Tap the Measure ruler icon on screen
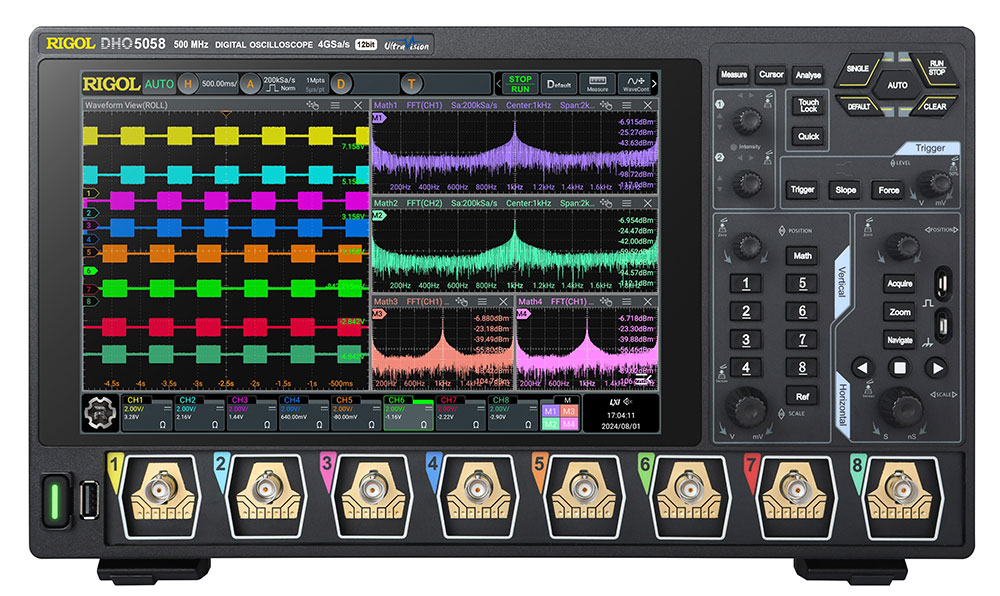The height and width of the screenshot is (596, 1000). pos(597,83)
